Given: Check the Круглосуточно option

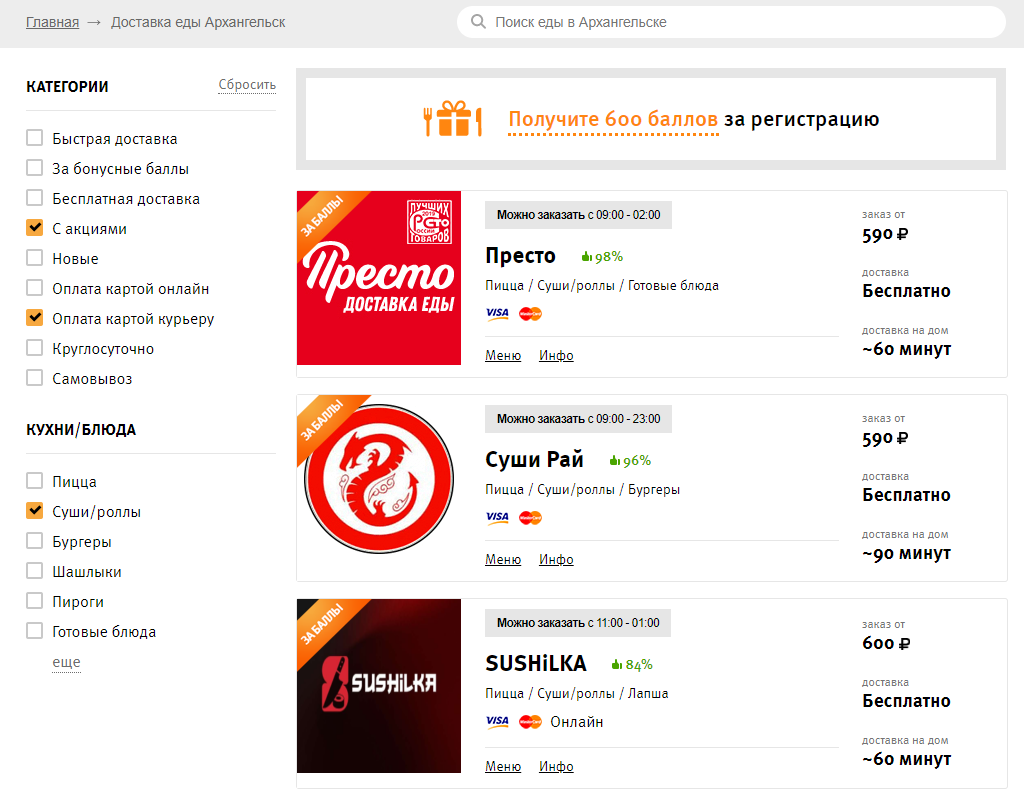Looking at the screenshot, I should [35, 348].
